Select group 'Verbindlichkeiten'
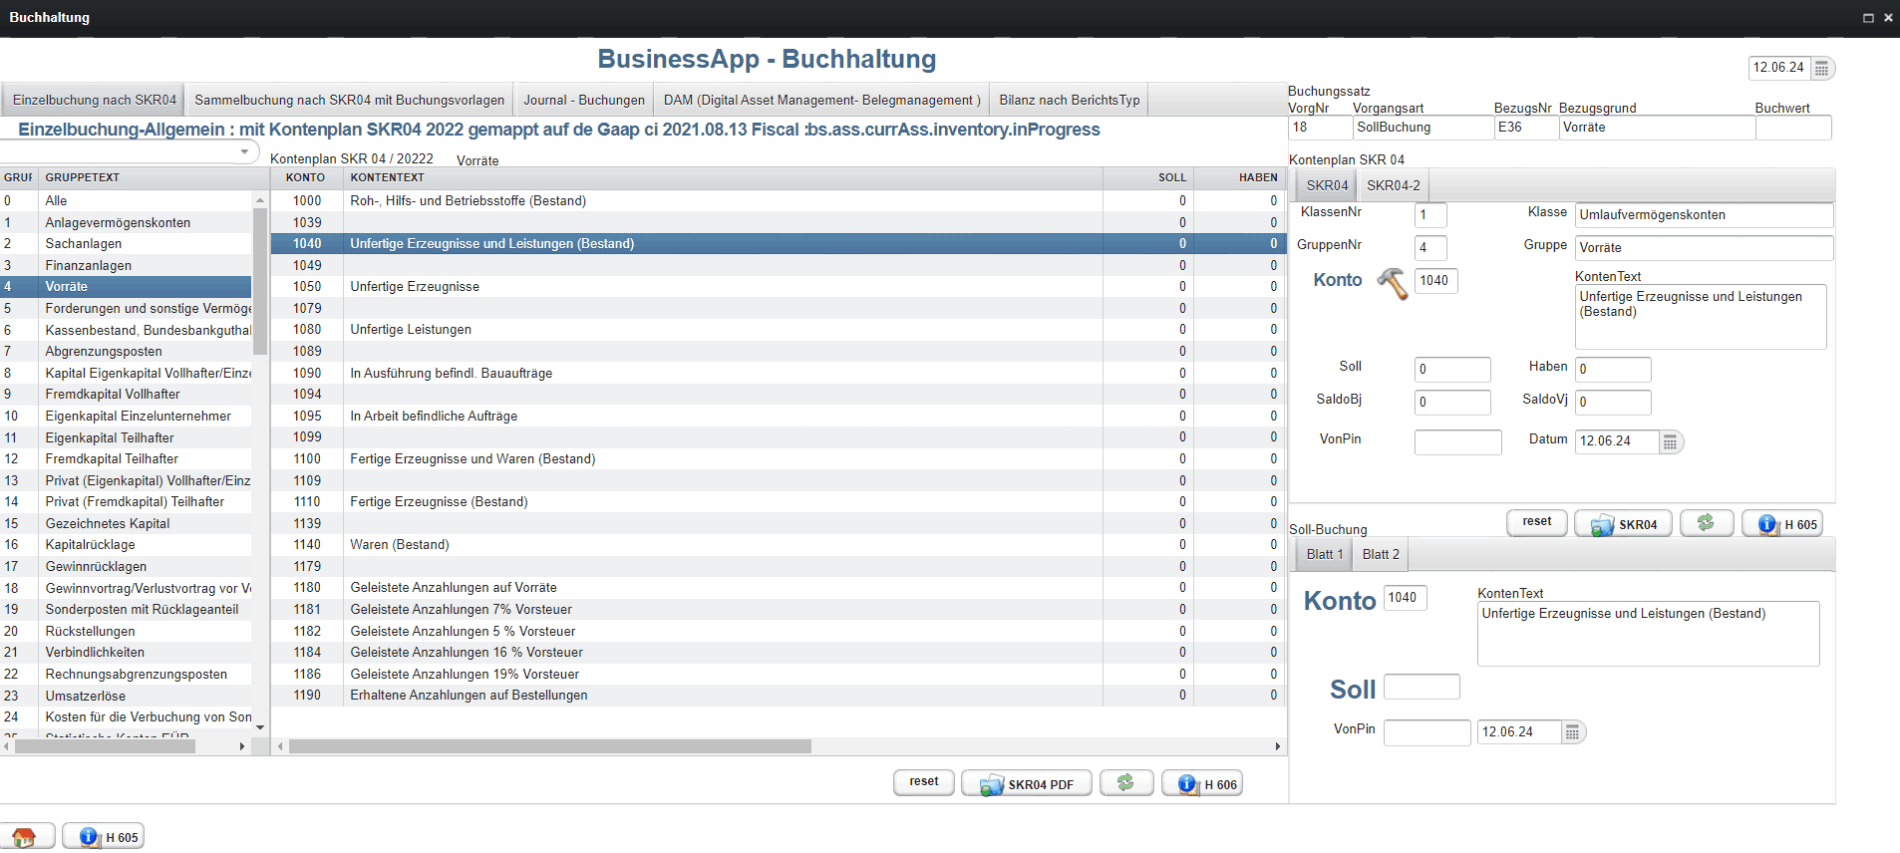Image resolution: width=1900 pixels, height=853 pixels. (126, 653)
